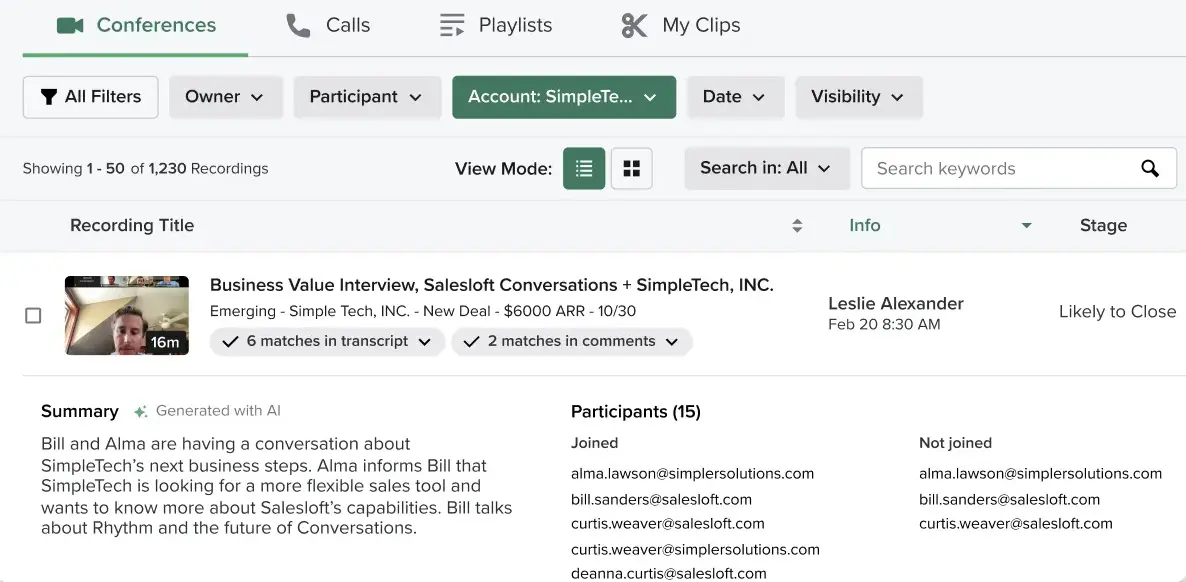Switch to list view mode

(584, 168)
